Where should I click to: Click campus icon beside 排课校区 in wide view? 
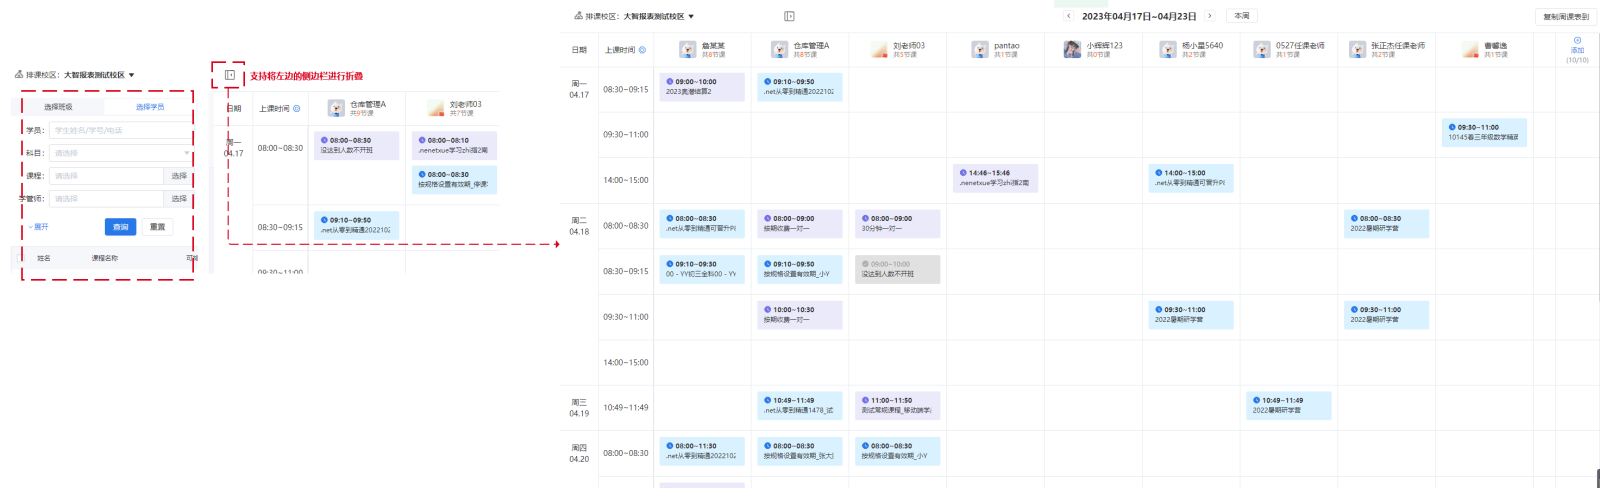click(x=578, y=16)
